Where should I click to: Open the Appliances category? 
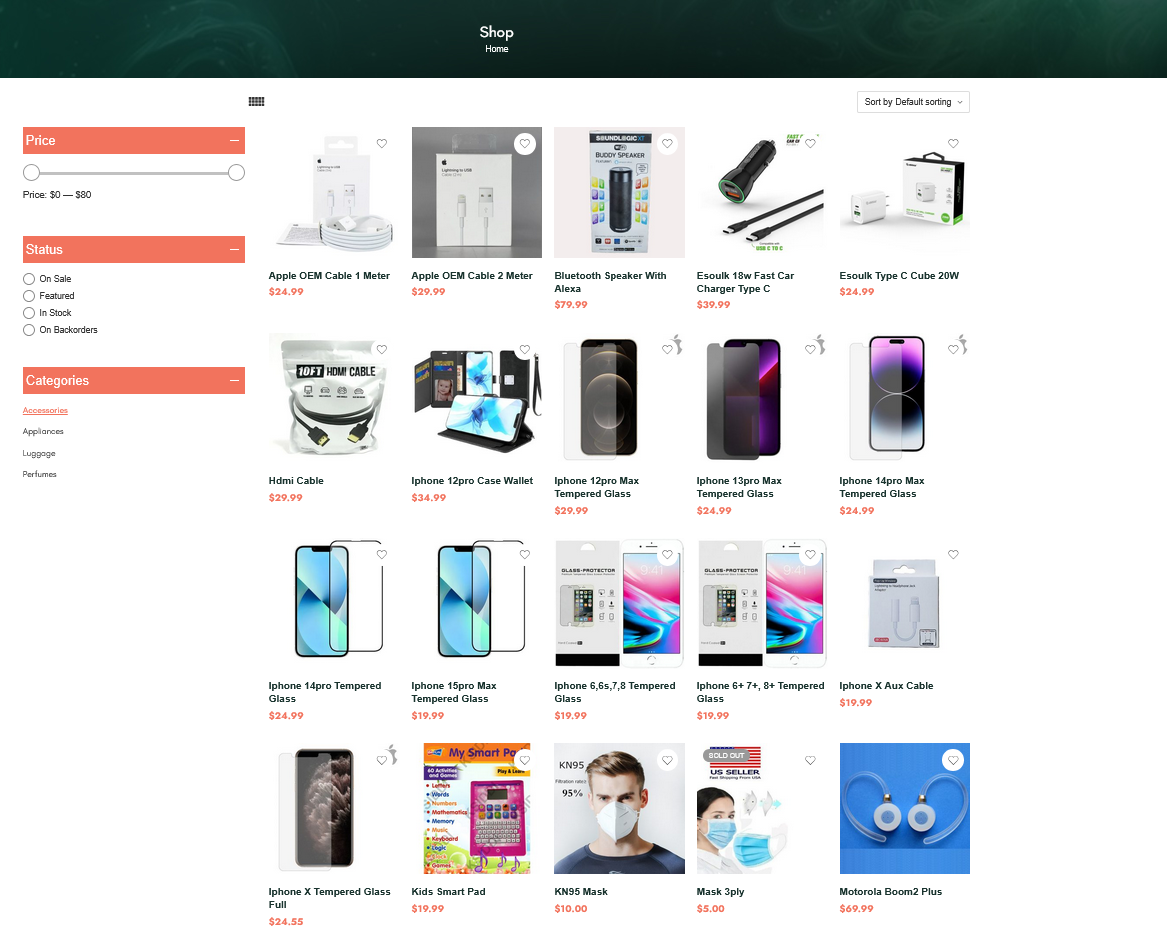click(43, 432)
